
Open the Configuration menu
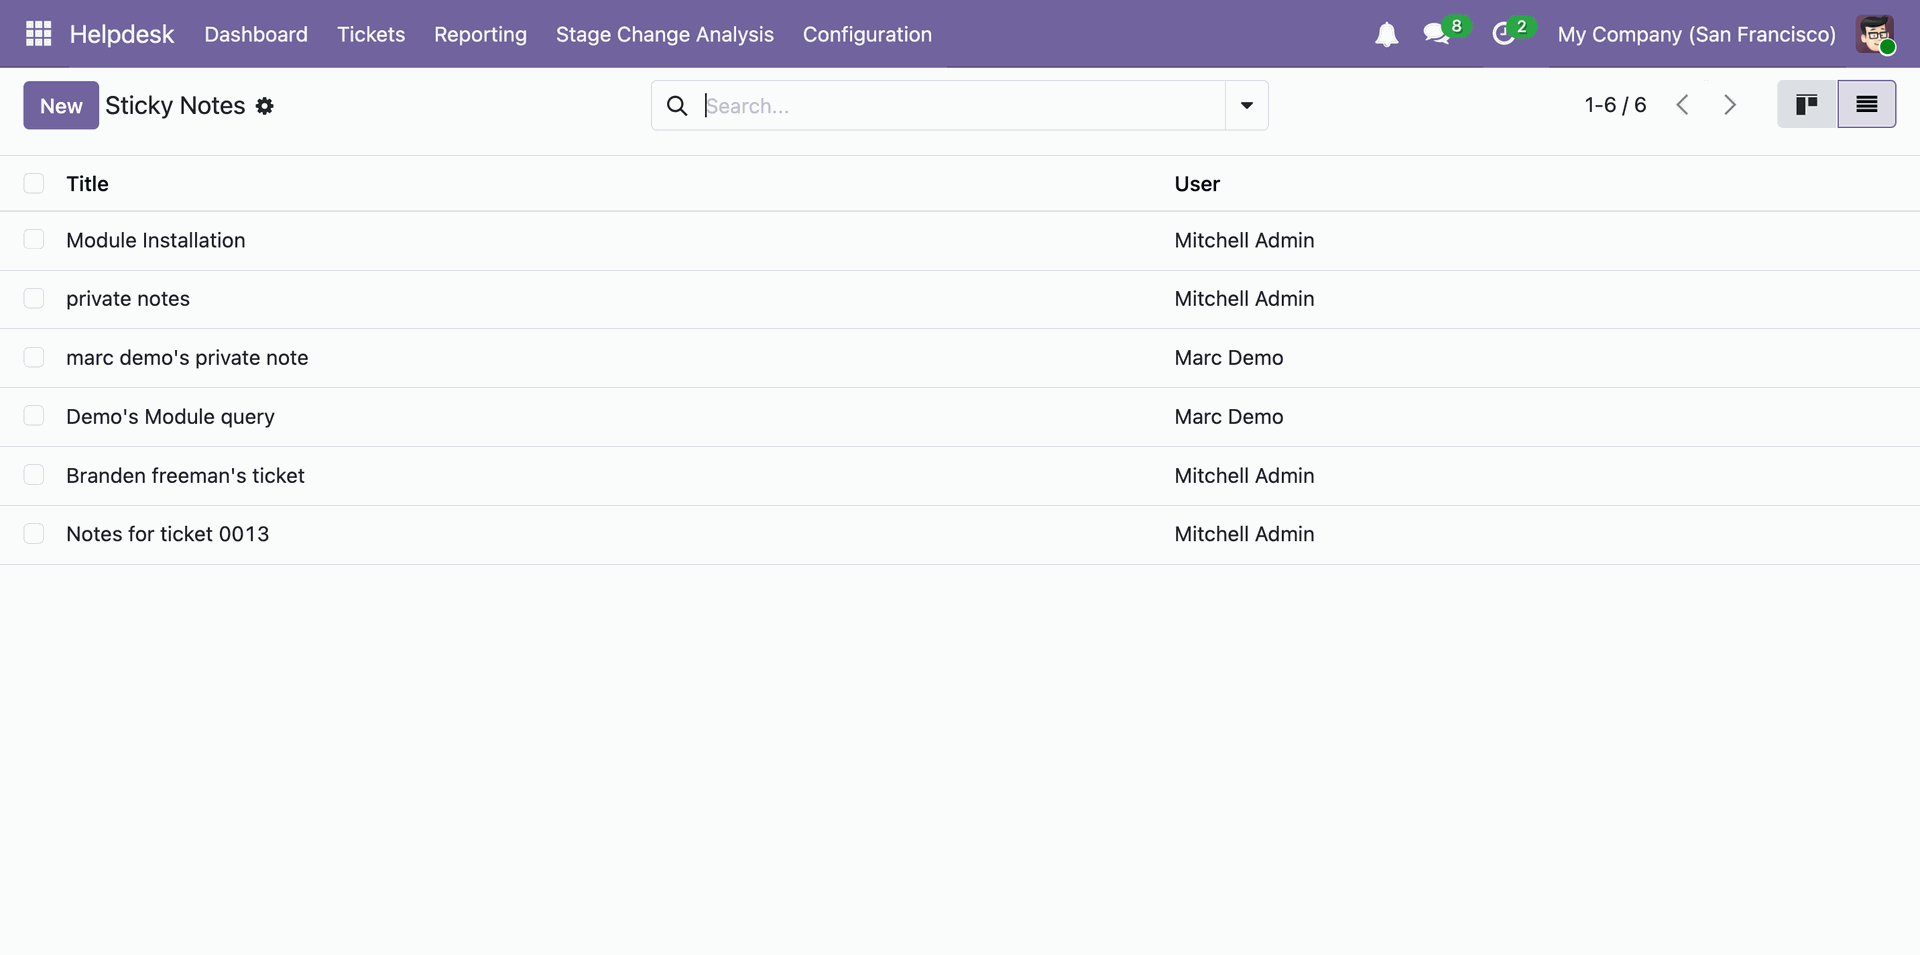pyautogui.click(x=867, y=35)
